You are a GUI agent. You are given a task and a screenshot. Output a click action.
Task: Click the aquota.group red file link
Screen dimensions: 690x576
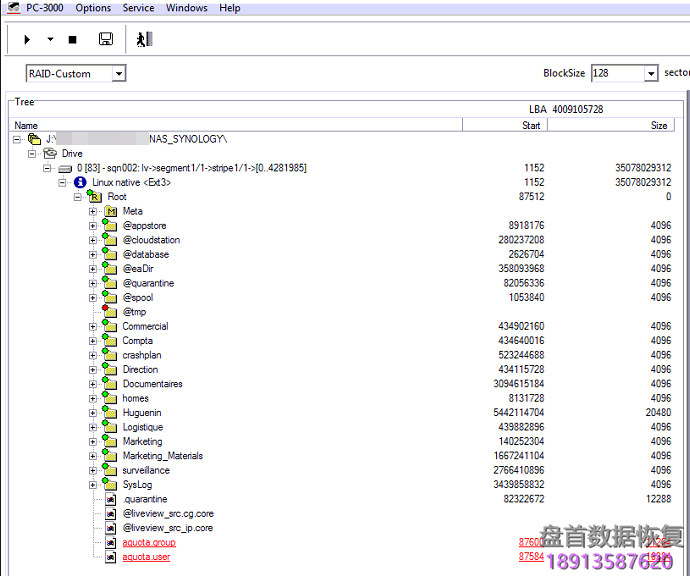click(x=148, y=543)
